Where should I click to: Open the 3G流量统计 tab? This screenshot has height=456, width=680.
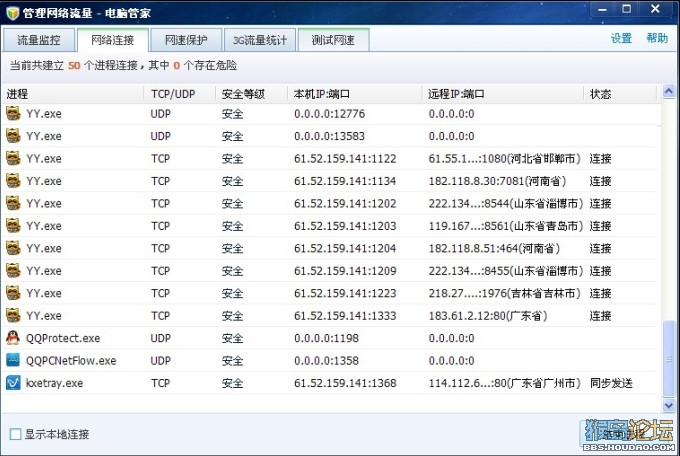tap(260, 40)
